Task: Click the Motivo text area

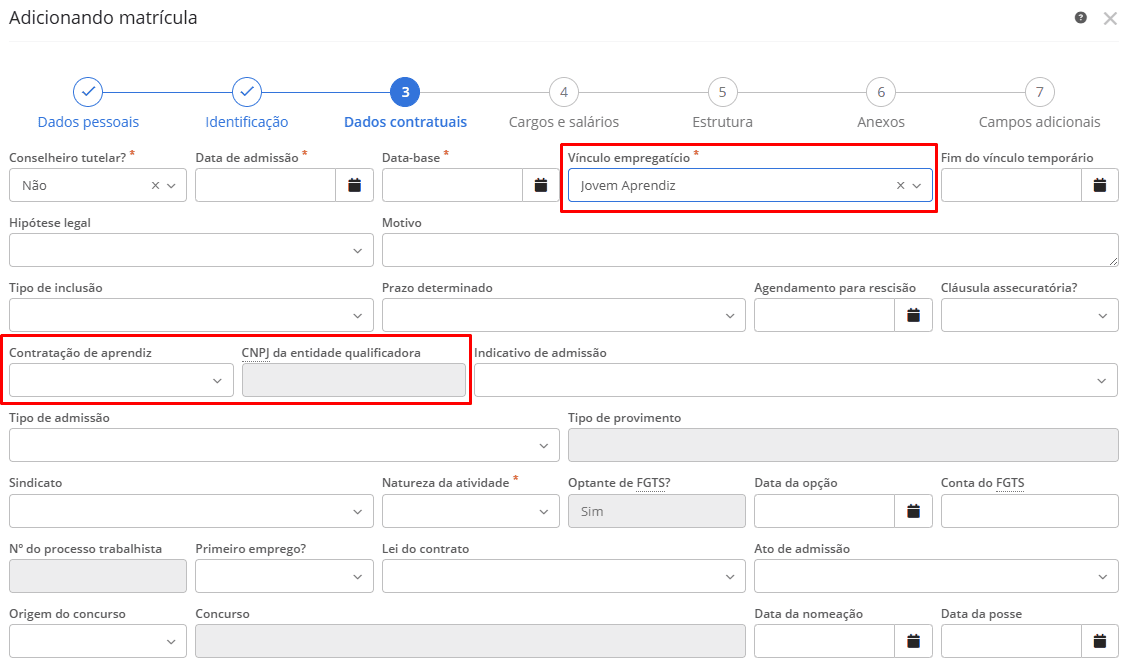Action: (749, 250)
